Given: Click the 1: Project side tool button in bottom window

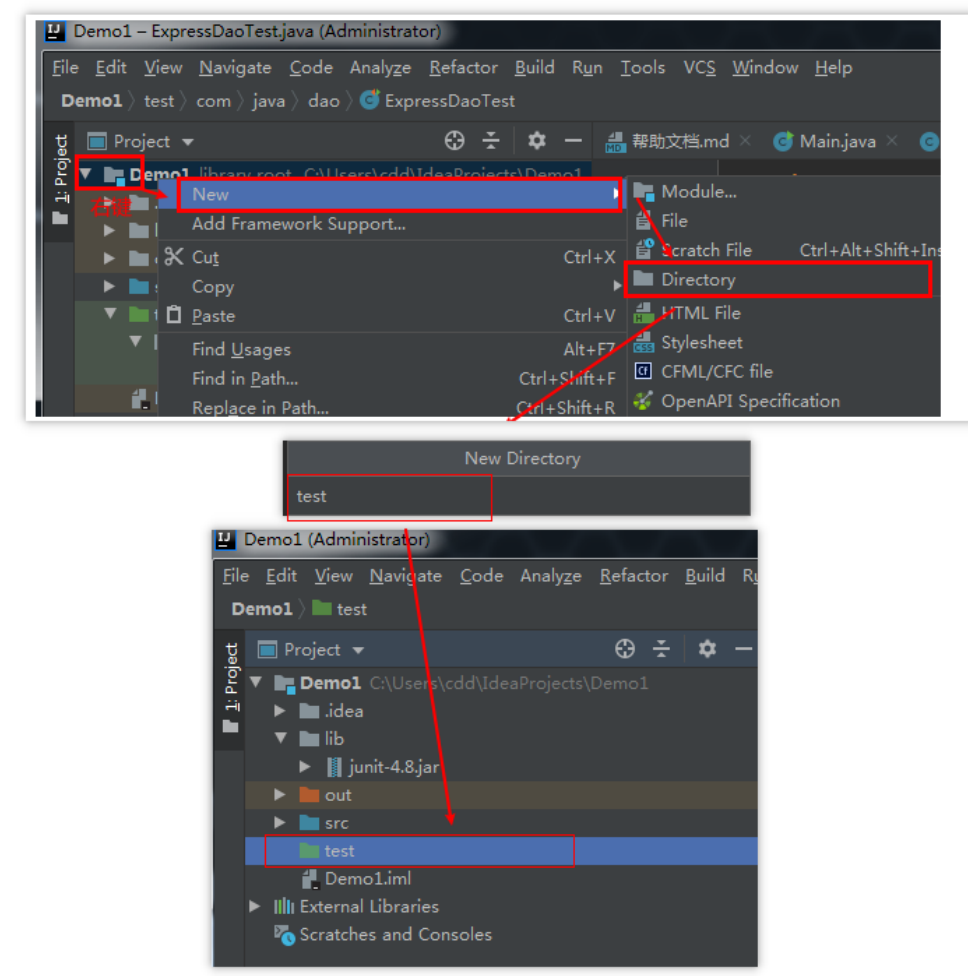Looking at the screenshot, I should coord(231,687).
